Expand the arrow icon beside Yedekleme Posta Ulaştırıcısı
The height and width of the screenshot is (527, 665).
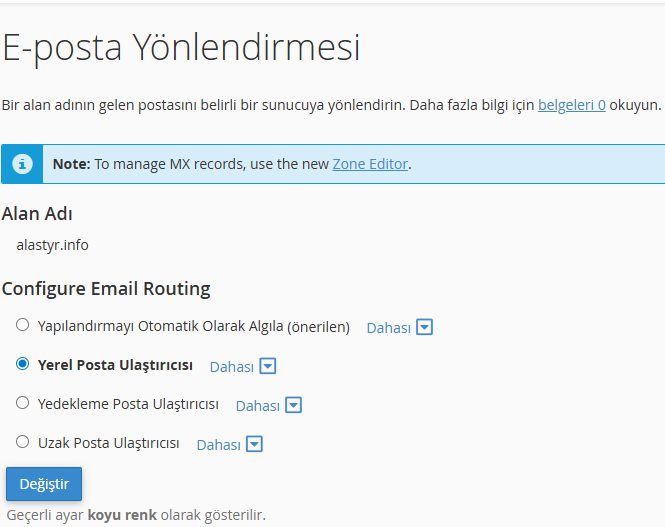pos(293,405)
